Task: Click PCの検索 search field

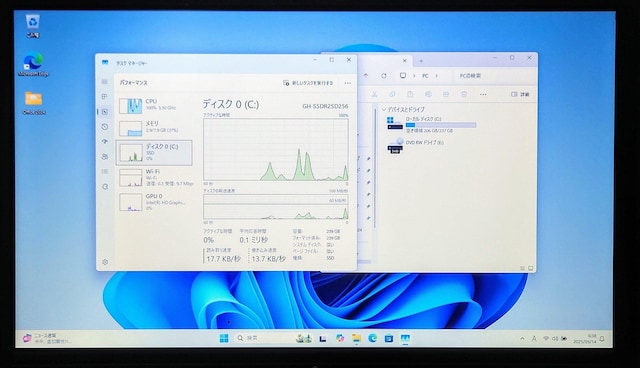Action: (494, 76)
